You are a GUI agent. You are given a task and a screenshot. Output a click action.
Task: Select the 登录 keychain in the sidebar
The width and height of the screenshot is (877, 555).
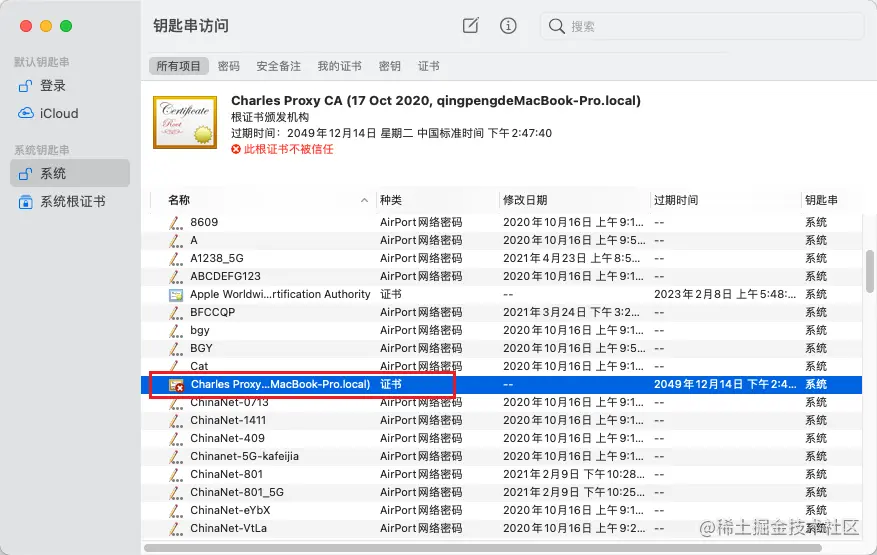click(70, 86)
